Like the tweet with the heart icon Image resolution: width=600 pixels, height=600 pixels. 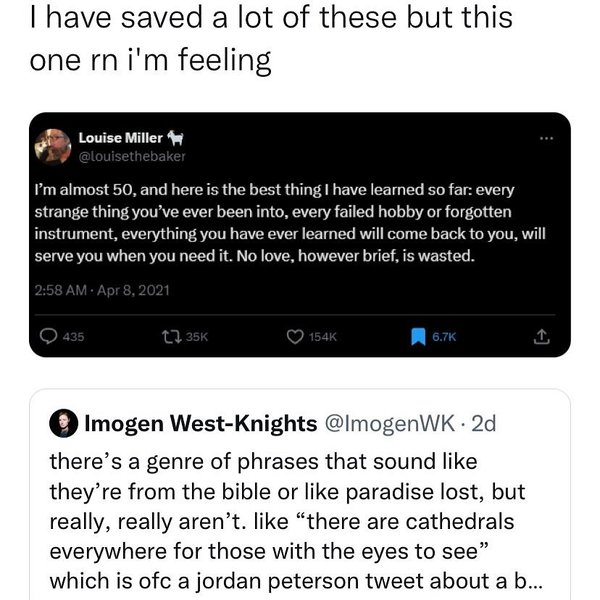295,338
